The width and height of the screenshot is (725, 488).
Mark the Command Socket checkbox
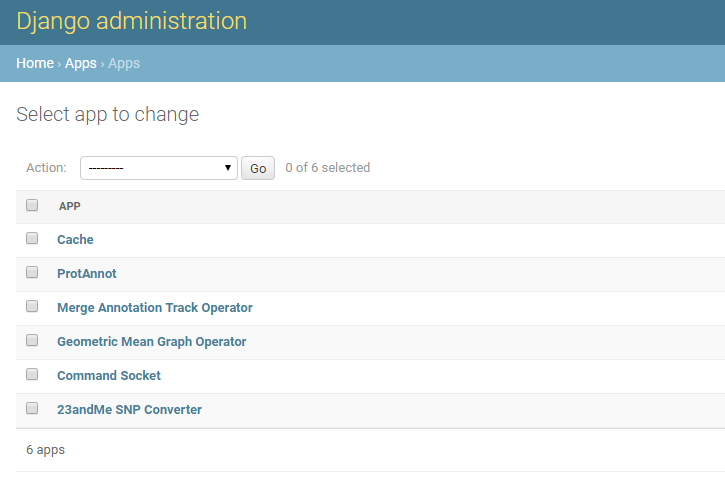click(32, 375)
